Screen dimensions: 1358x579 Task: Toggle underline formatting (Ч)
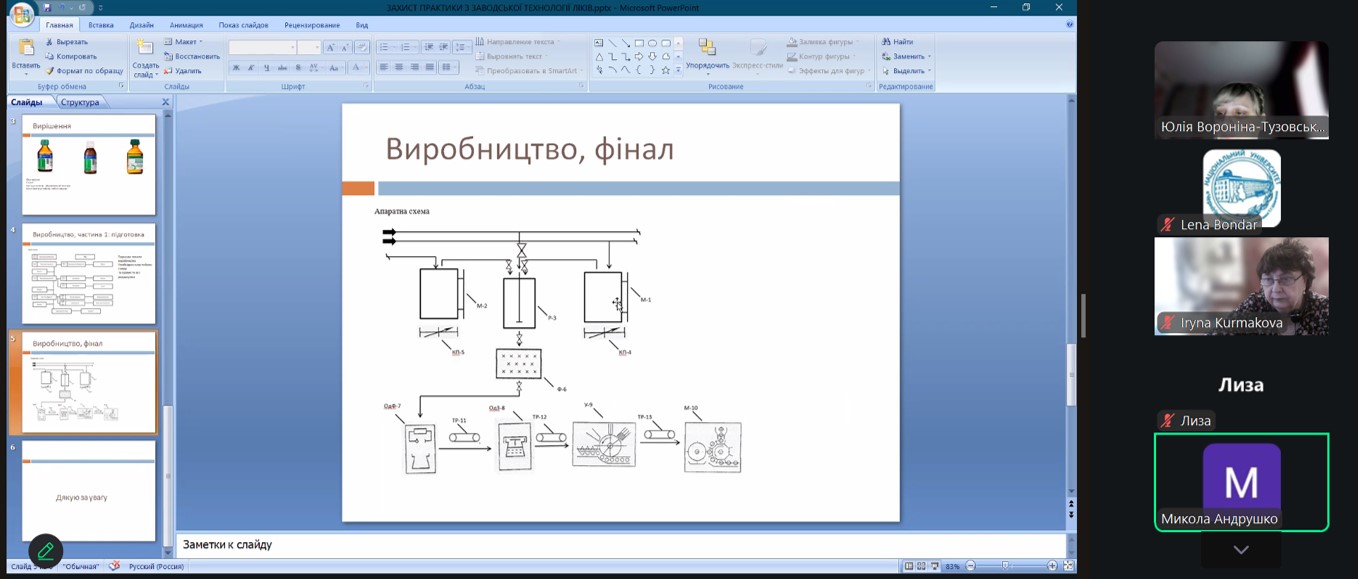(x=266, y=68)
